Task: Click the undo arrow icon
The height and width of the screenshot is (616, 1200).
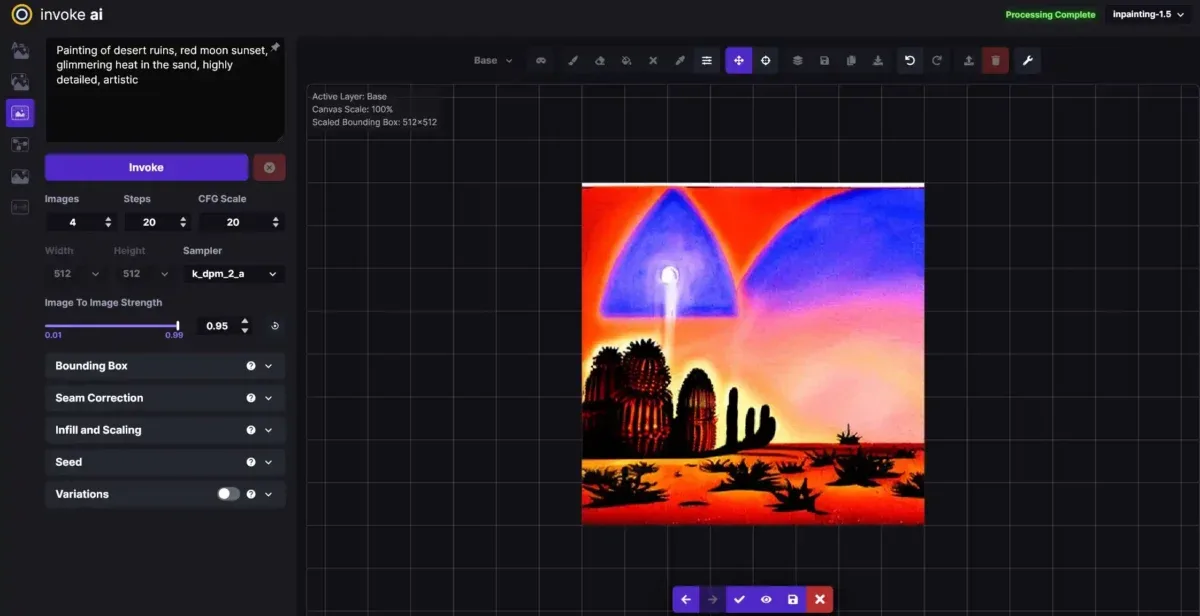Action: coord(909,61)
